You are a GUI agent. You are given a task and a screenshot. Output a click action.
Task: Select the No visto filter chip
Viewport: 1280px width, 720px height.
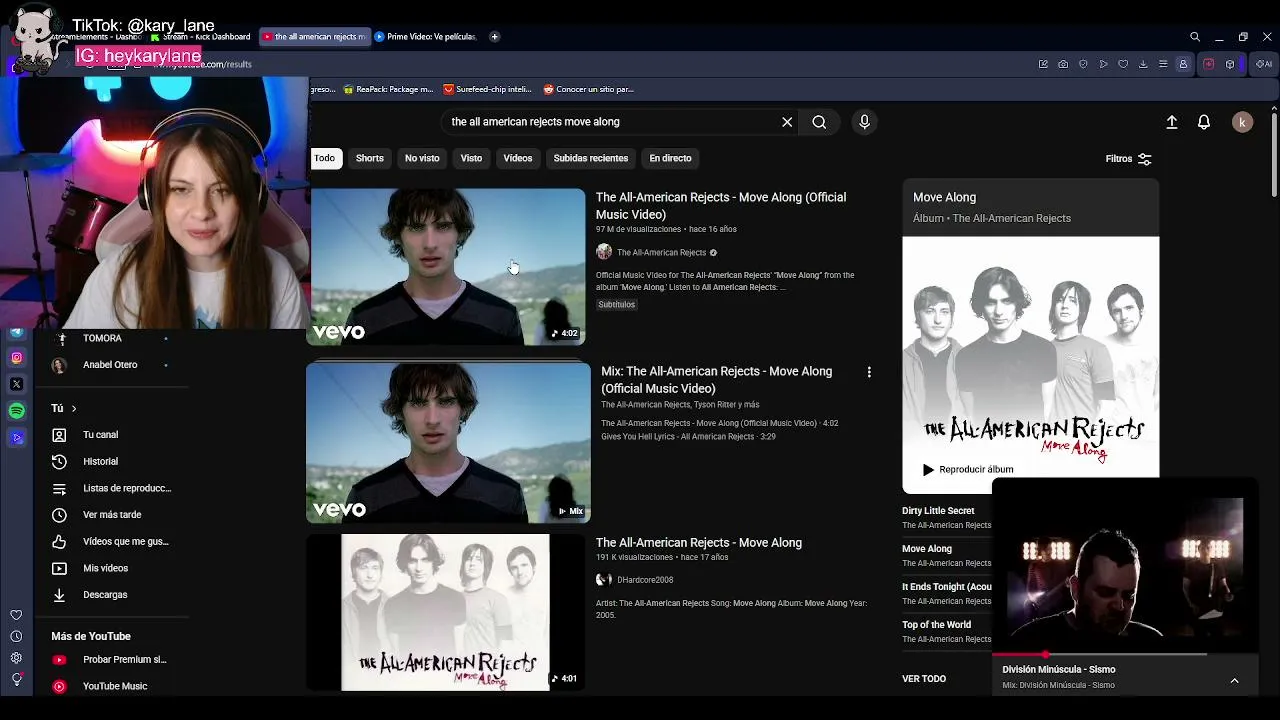422,158
